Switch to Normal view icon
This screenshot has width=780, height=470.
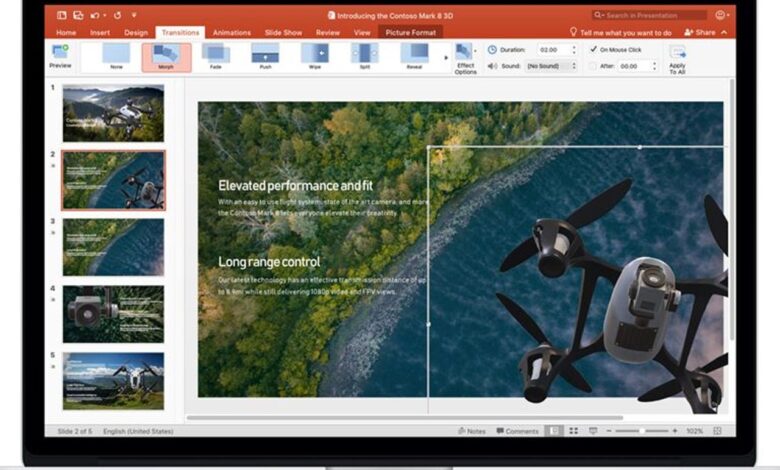554,431
